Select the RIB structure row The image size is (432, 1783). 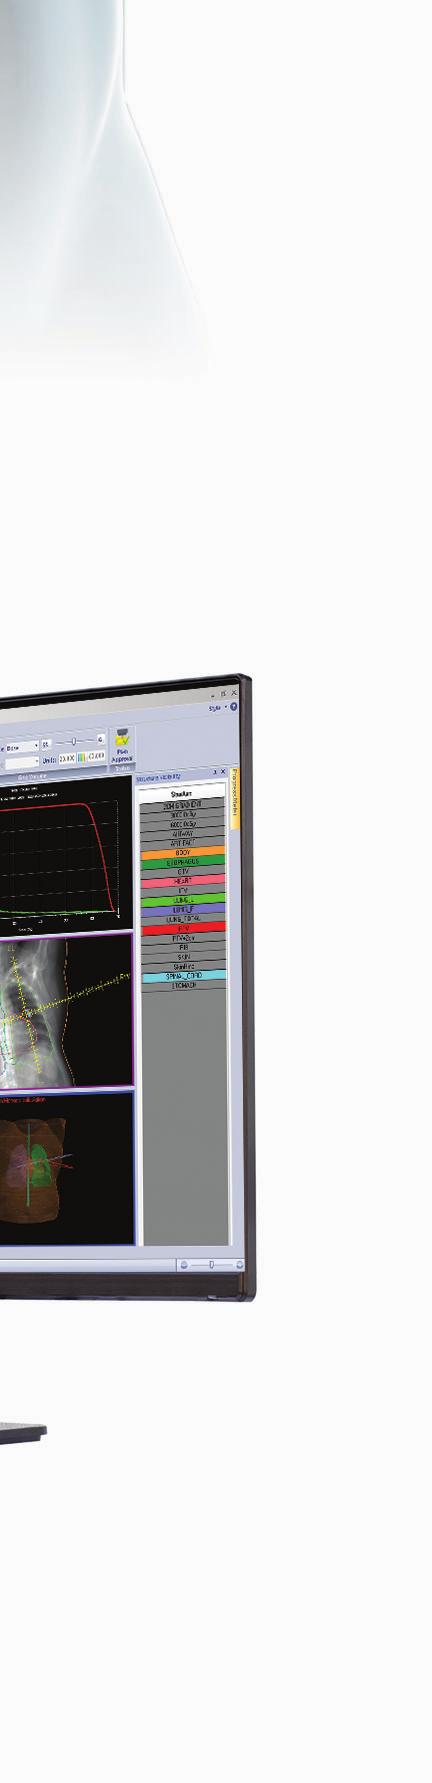(184, 947)
